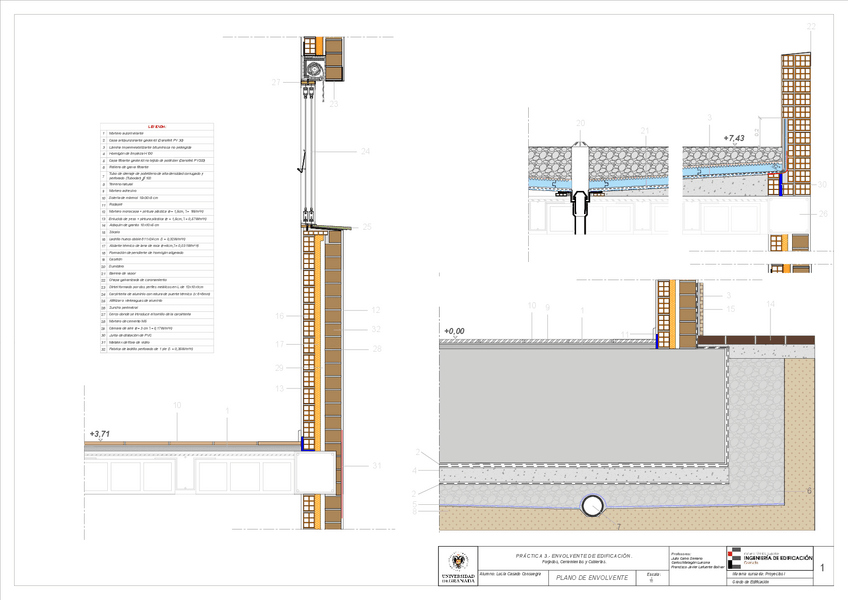Click callout number 30 beside parapet
This screenshot has height=600, width=848.
point(822,184)
